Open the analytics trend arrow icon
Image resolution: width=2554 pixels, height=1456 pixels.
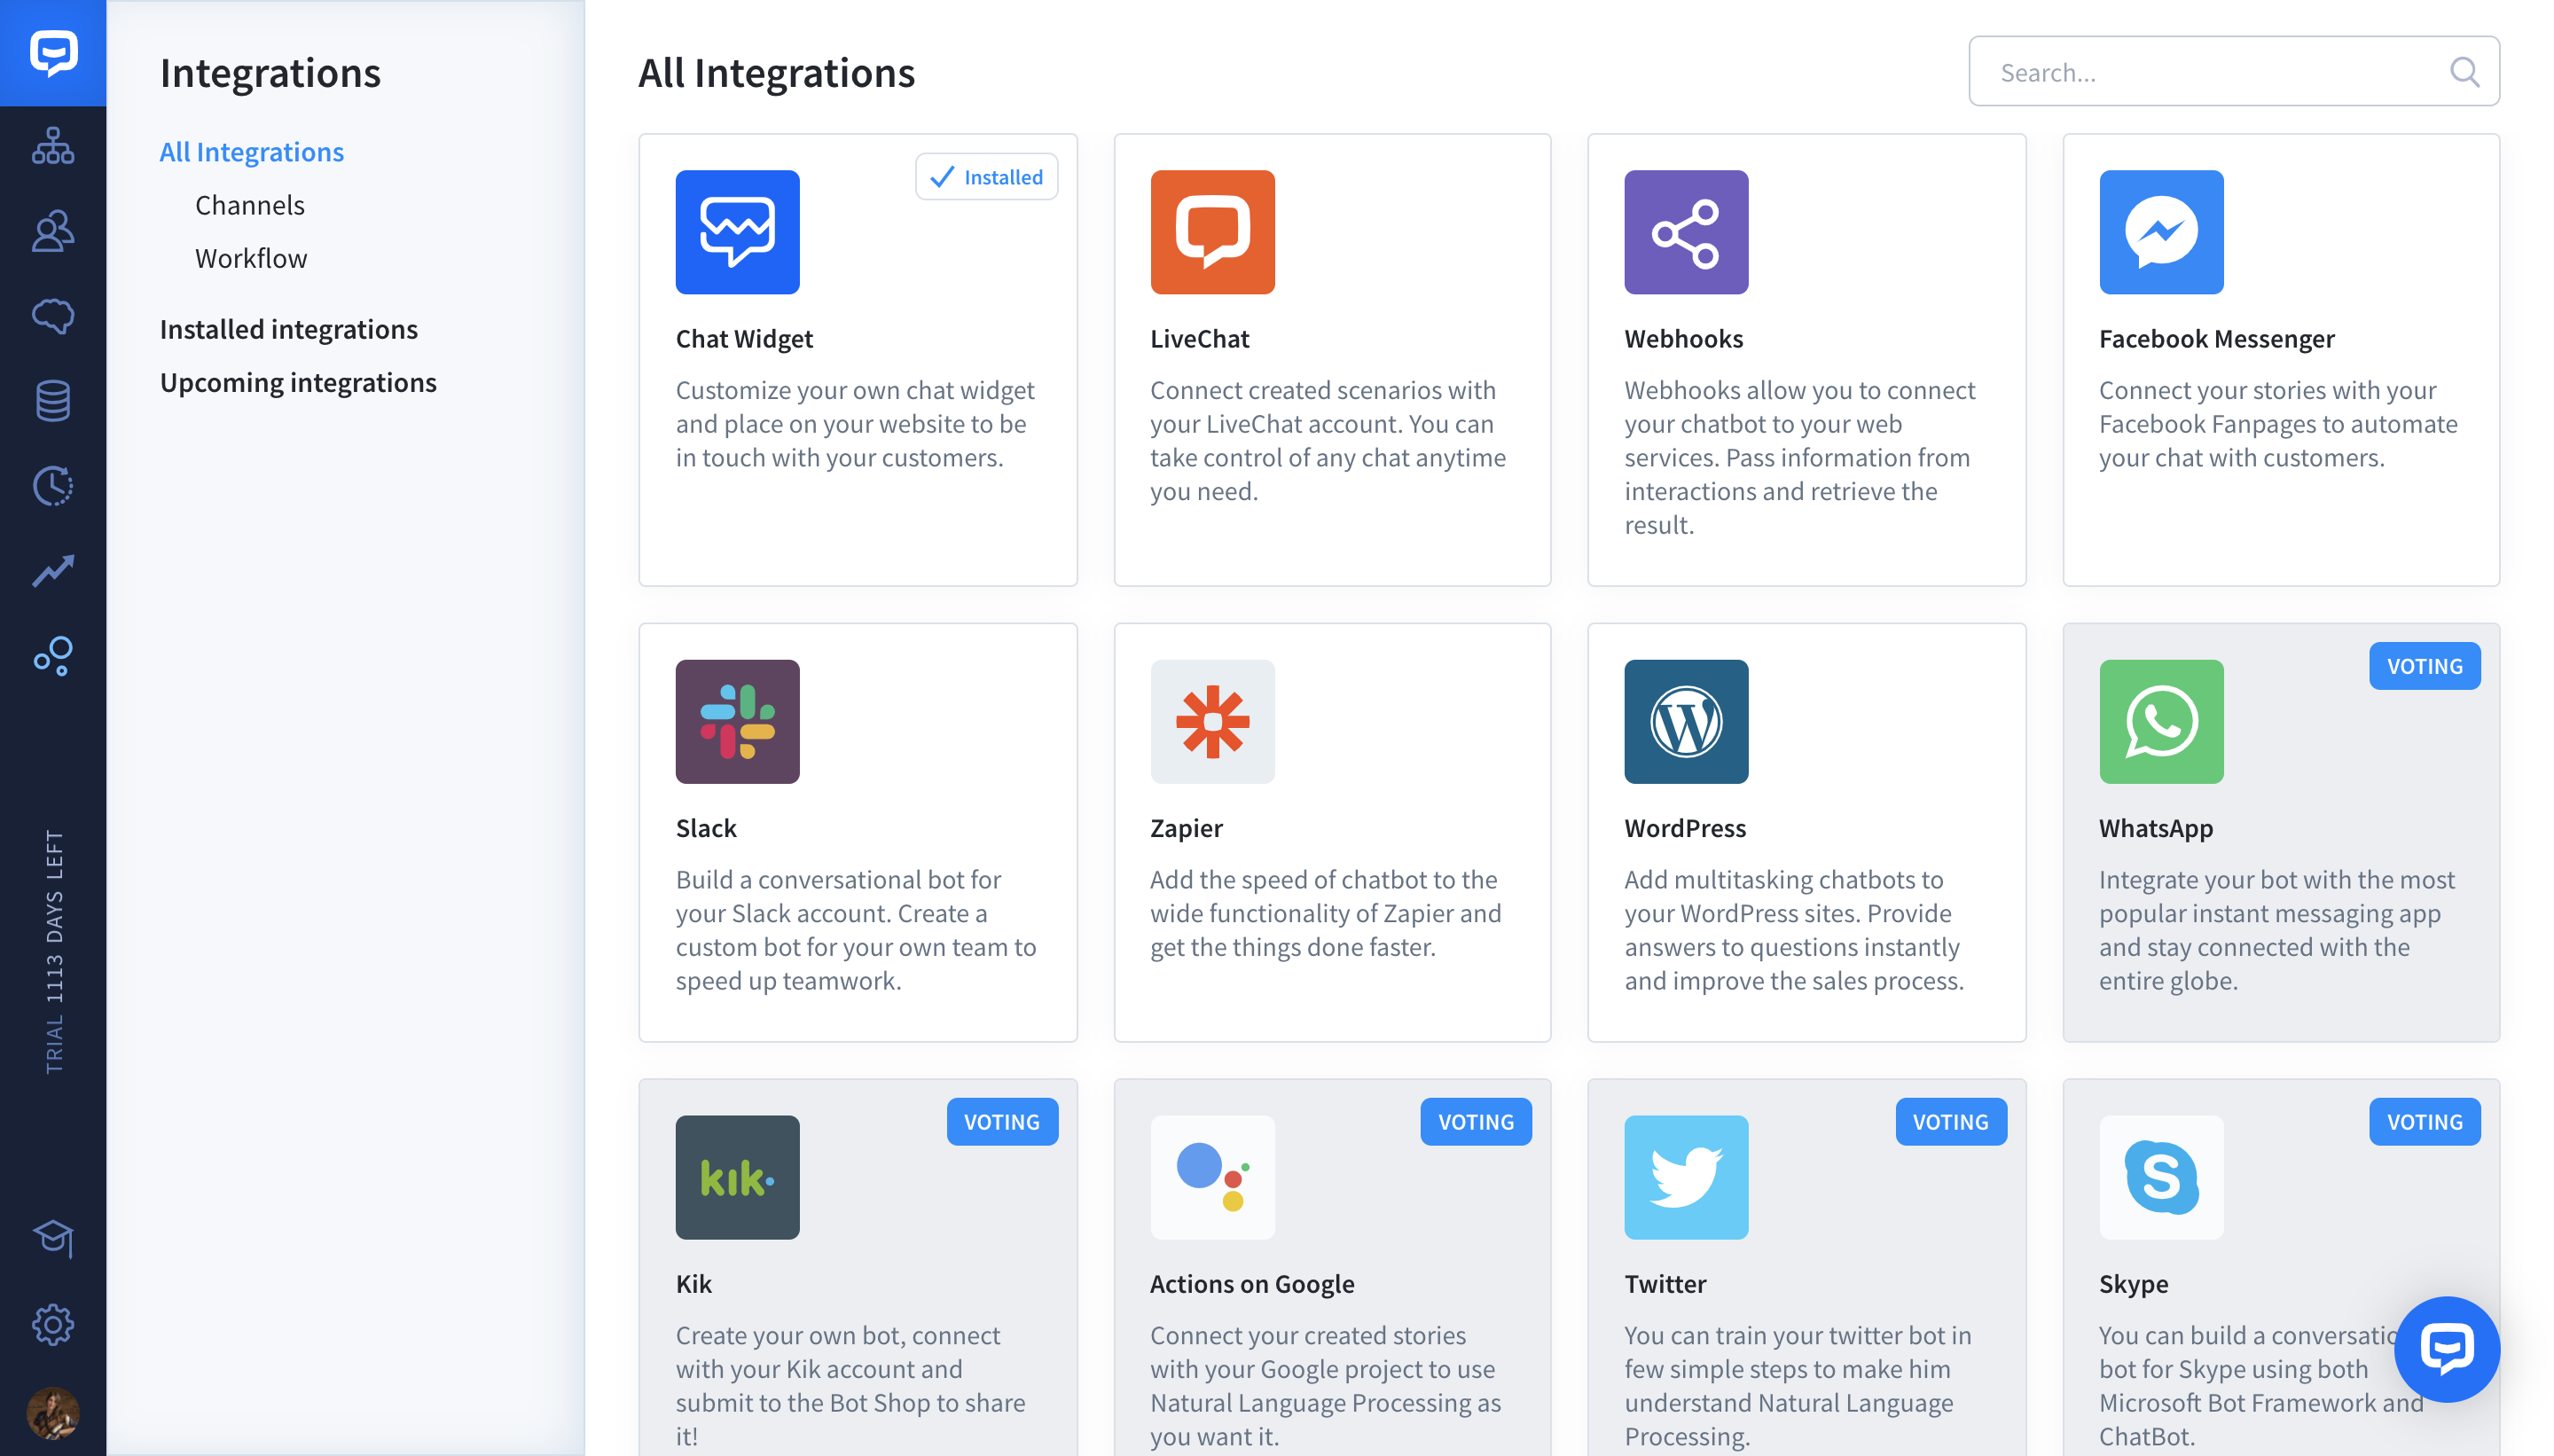[x=53, y=571]
